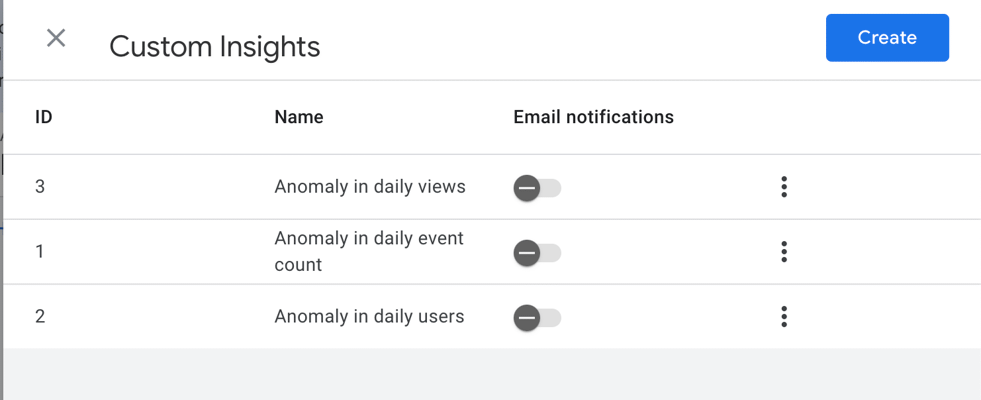Select the row ID 3 cell
The width and height of the screenshot is (981, 400).
40,187
